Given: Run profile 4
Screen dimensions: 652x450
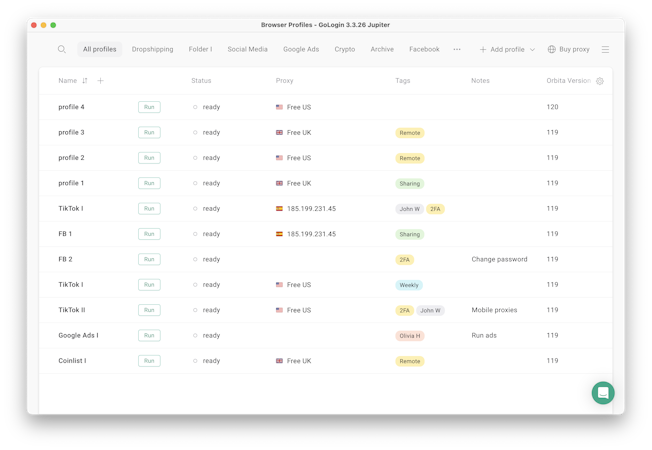Looking at the screenshot, I should coord(149,107).
